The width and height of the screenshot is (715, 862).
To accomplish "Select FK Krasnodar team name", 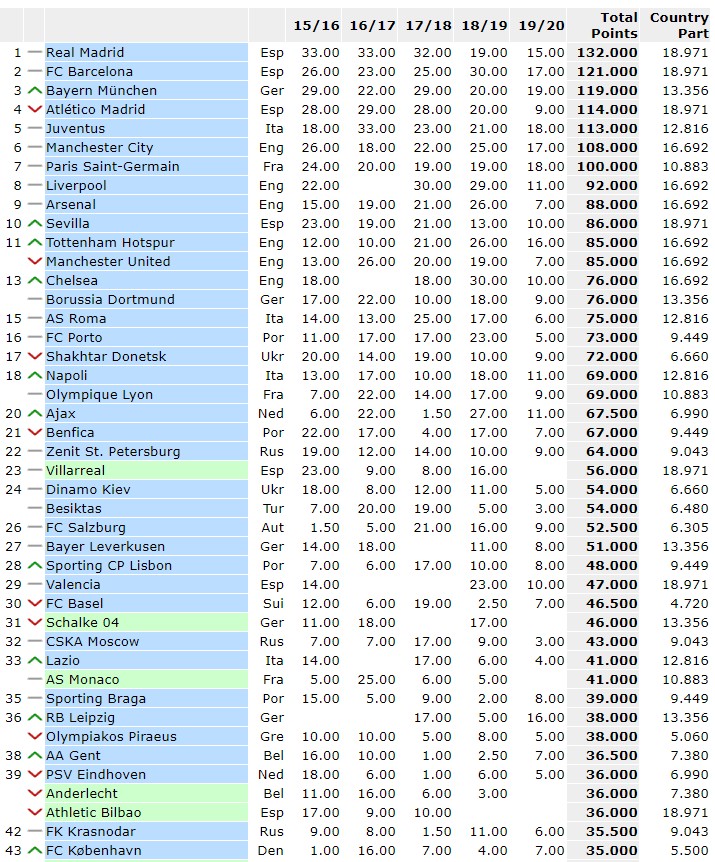I will click(91, 832).
